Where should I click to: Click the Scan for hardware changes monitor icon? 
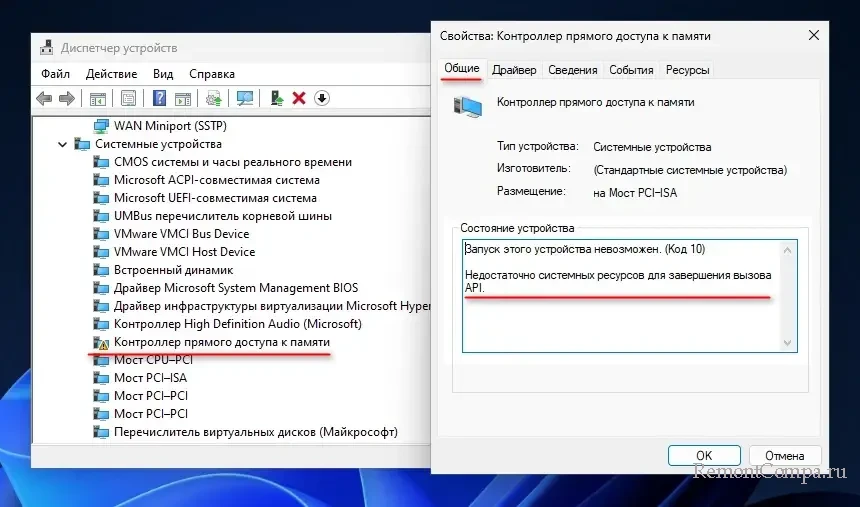tap(245, 98)
